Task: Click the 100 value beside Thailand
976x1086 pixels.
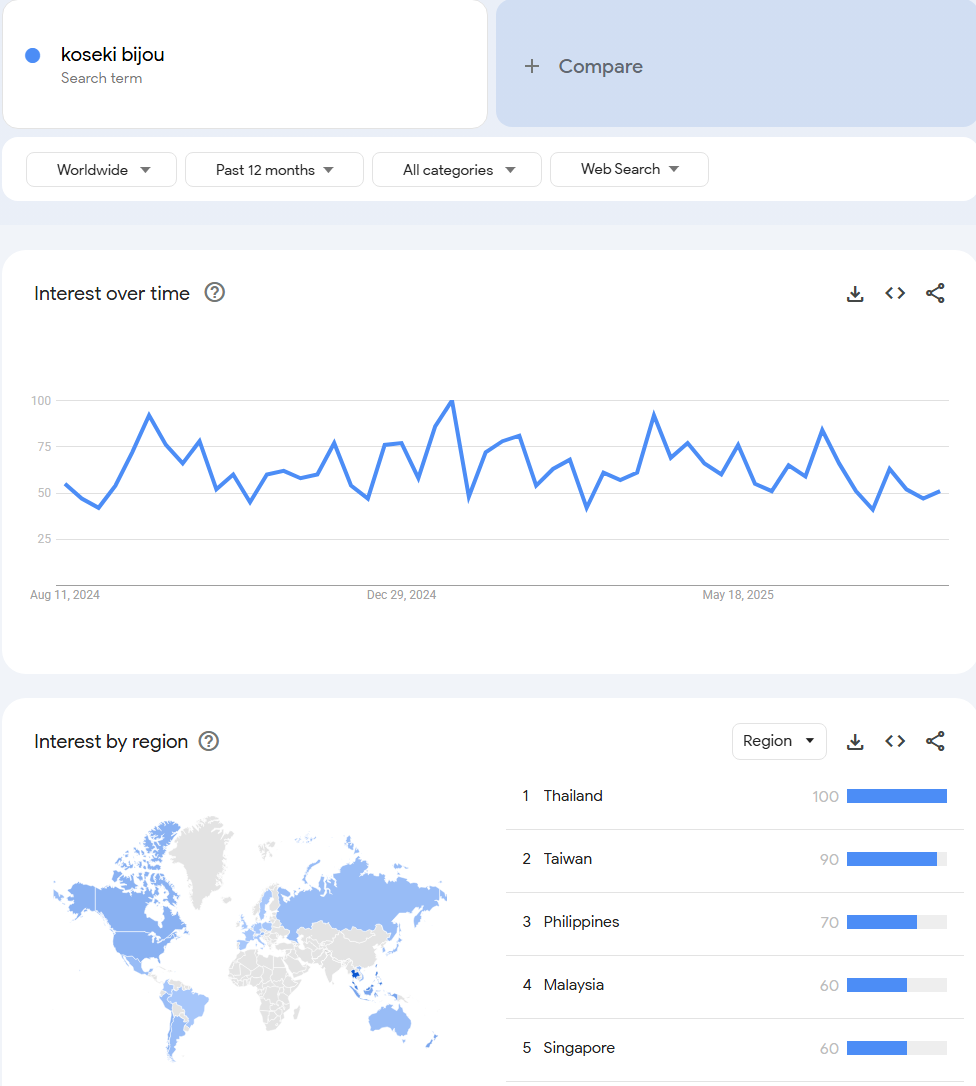Action: [x=825, y=797]
